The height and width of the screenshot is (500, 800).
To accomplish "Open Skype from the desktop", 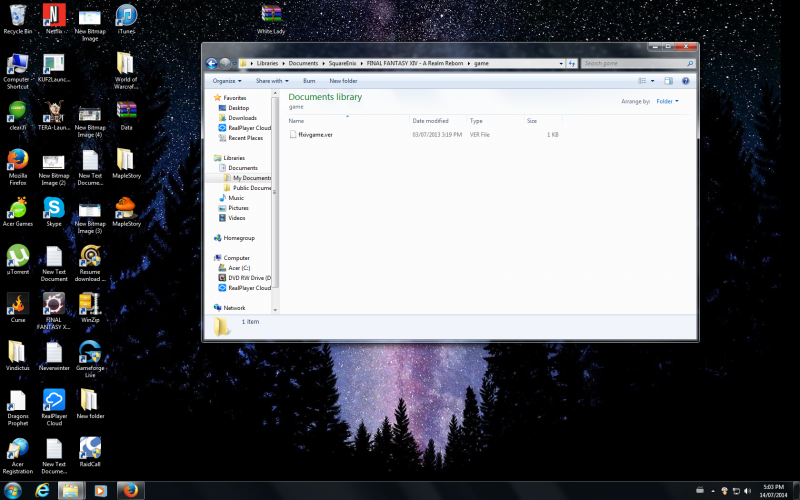I will (x=54, y=212).
